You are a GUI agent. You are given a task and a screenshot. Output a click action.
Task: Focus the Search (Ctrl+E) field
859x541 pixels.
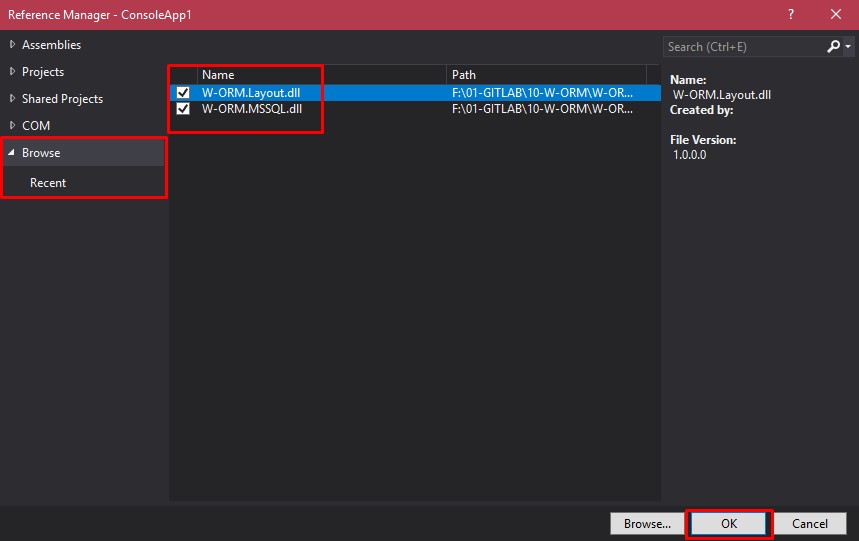[742, 47]
